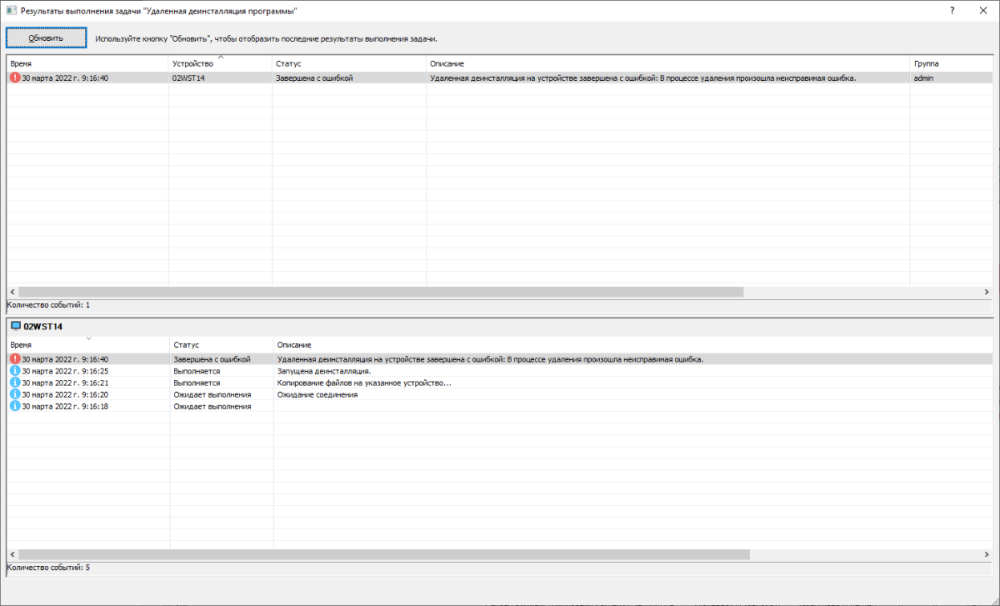The width and height of the screenshot is (1000, 606).
Task: Select 'Ожидает выполнения' status at 9:16:18
Action: pyautogui.click(x=212, y=406)
